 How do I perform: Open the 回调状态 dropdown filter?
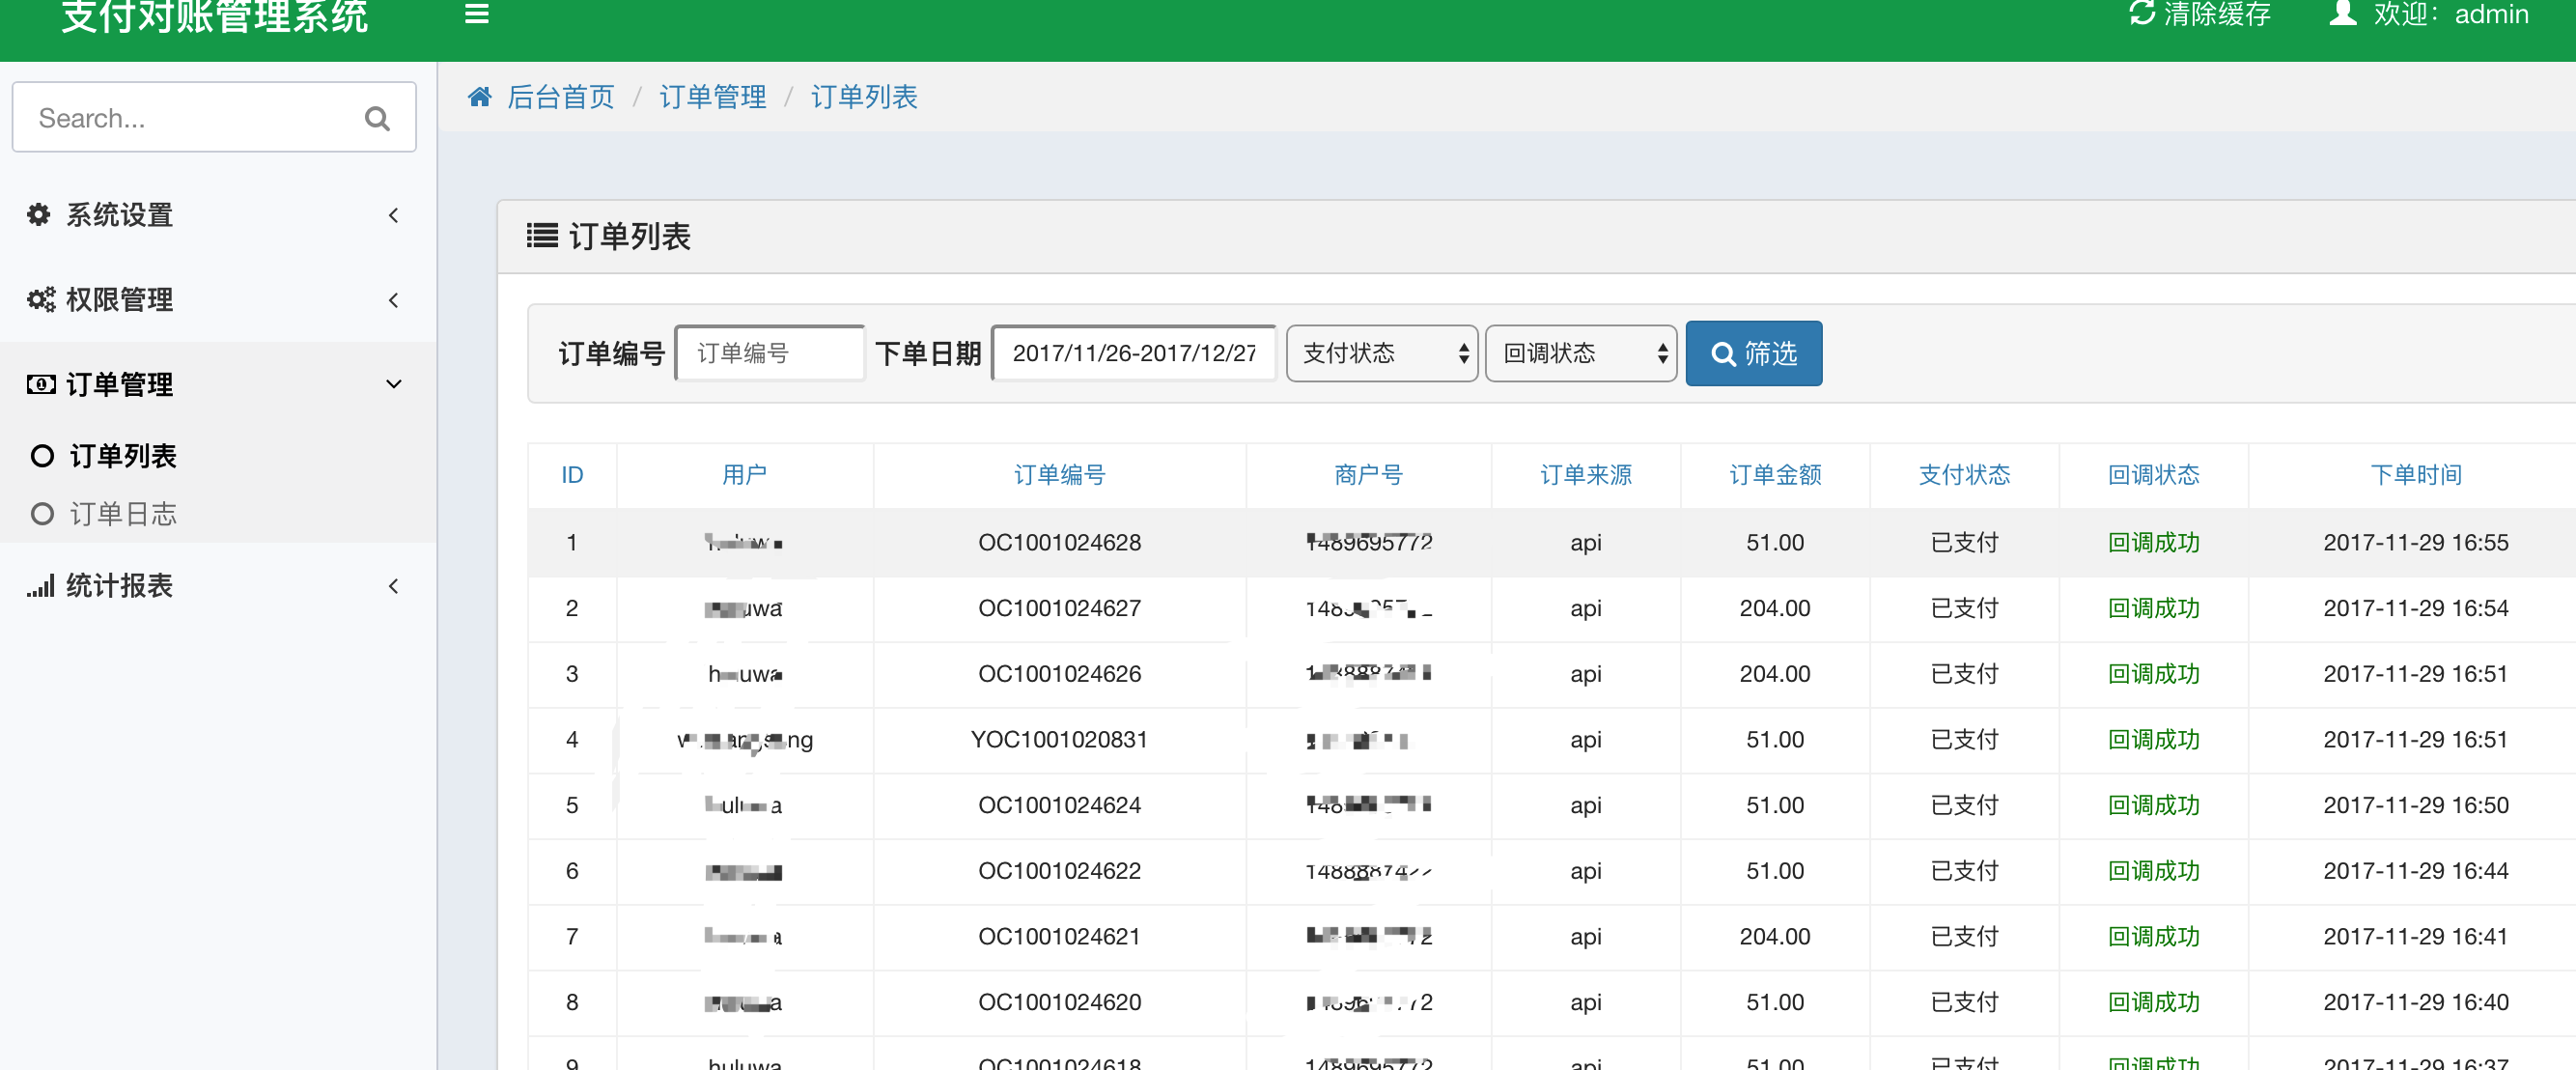click(1580, 353)
